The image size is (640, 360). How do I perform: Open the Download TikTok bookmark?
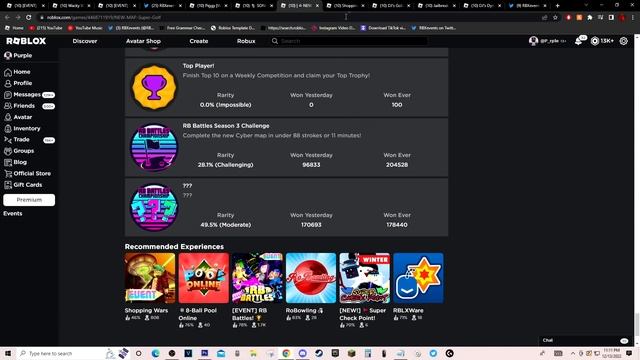click(383, 28)
